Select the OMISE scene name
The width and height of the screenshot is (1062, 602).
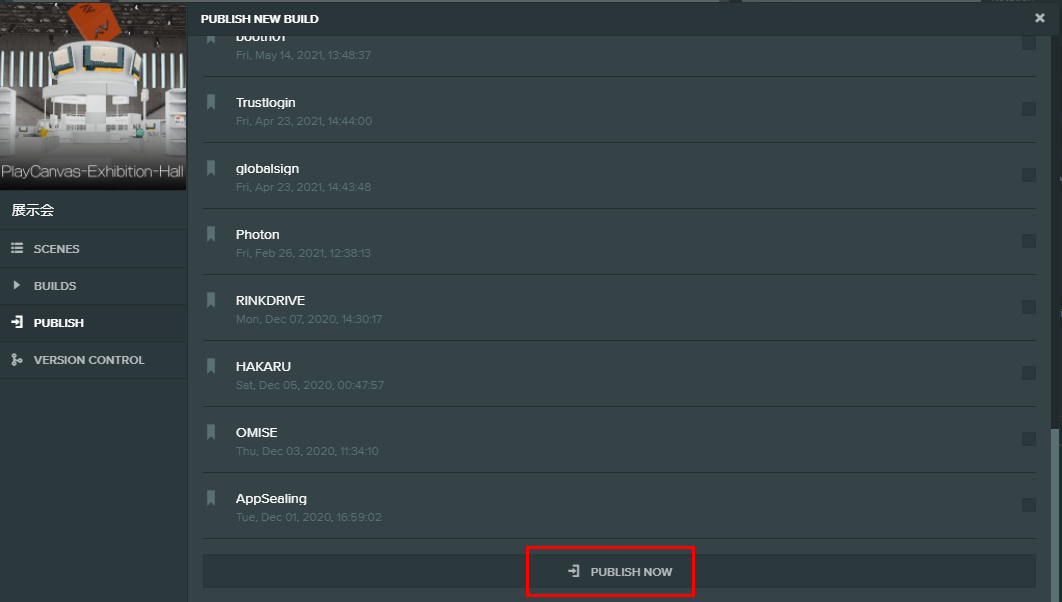click(257, 432)
